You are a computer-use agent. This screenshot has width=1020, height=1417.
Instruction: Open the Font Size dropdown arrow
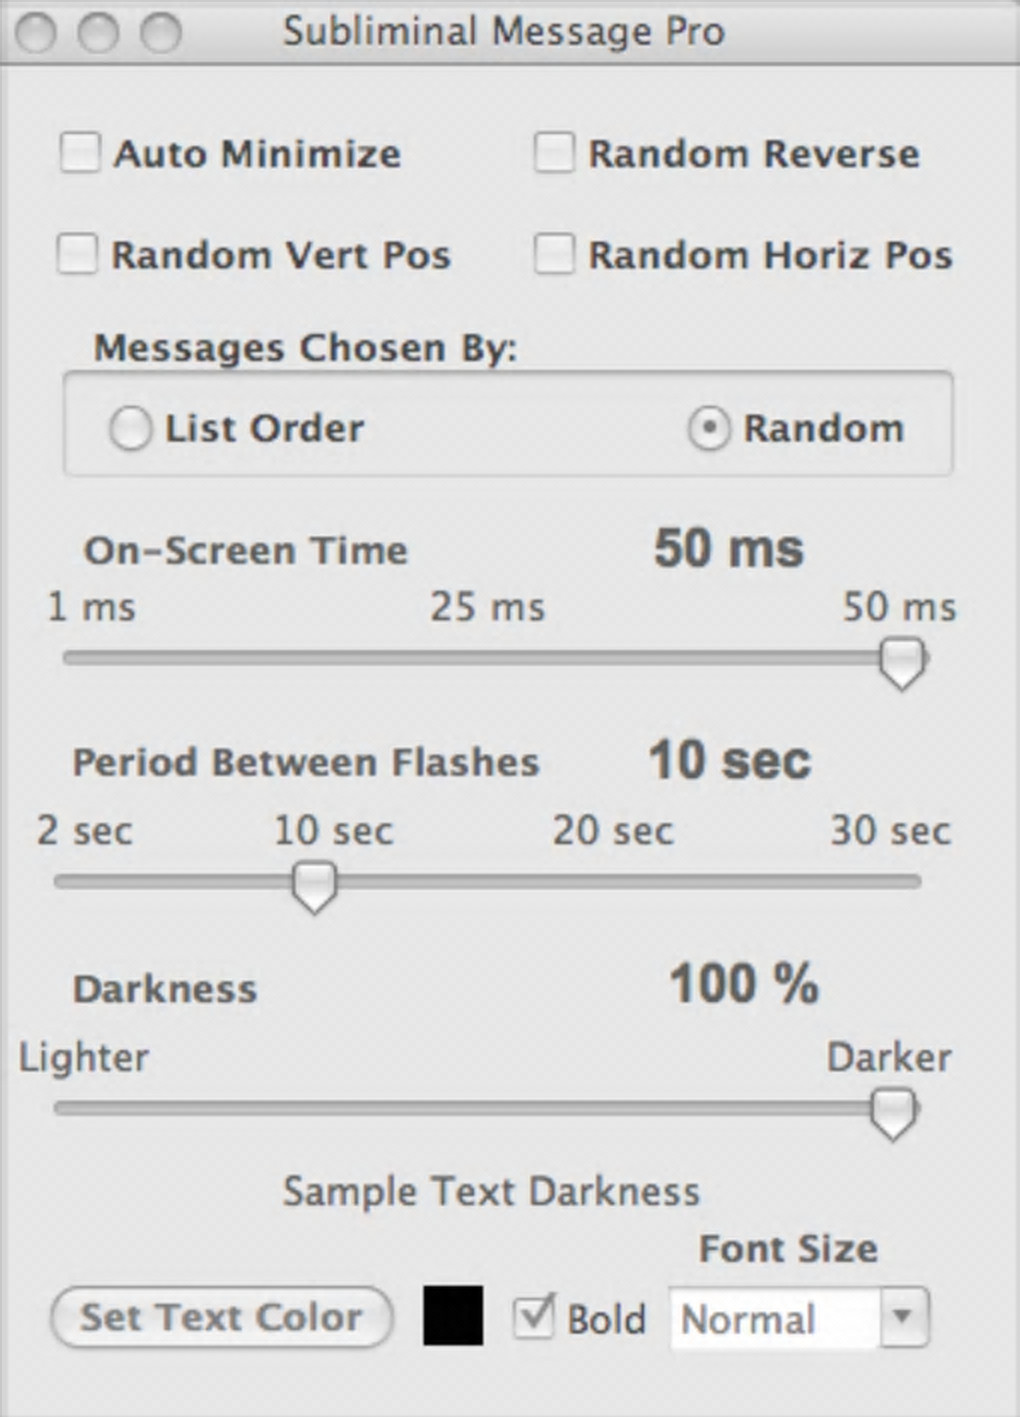903,1317
